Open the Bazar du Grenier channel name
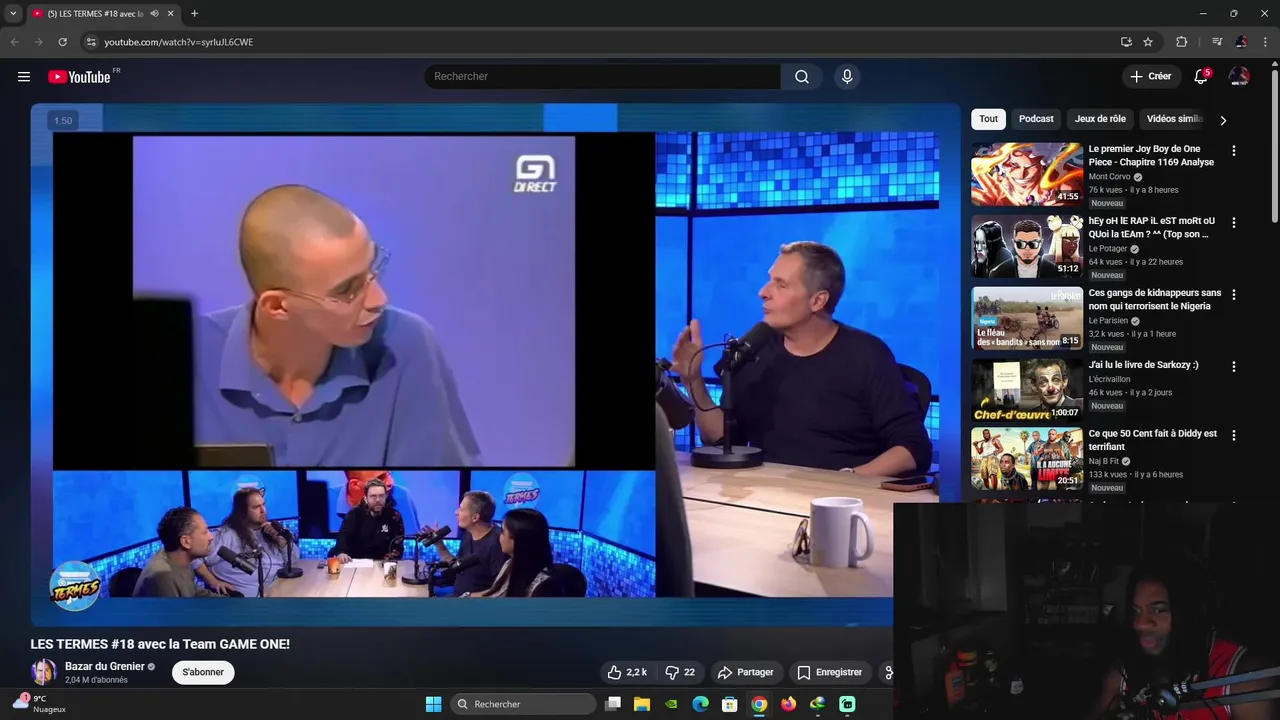This screenshot has width=1280, height=720. pyautogui.click(x=105, y=667)
